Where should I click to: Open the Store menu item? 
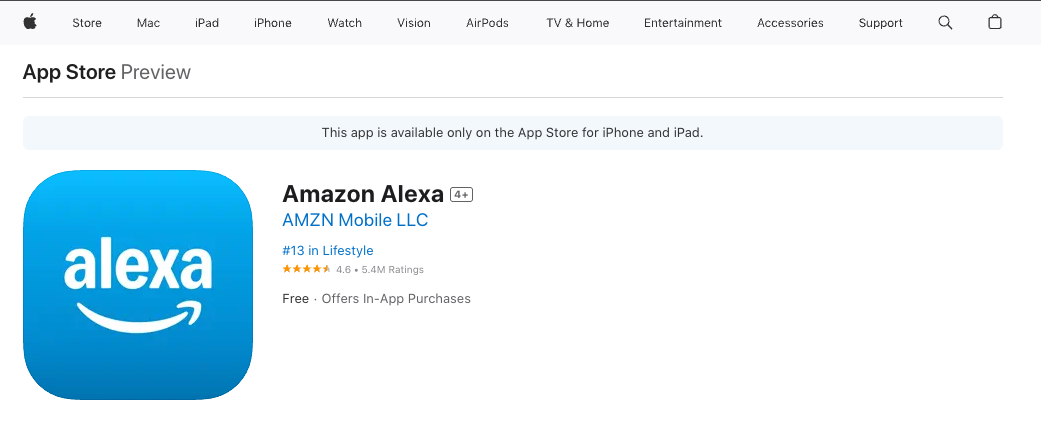point(87,23)
